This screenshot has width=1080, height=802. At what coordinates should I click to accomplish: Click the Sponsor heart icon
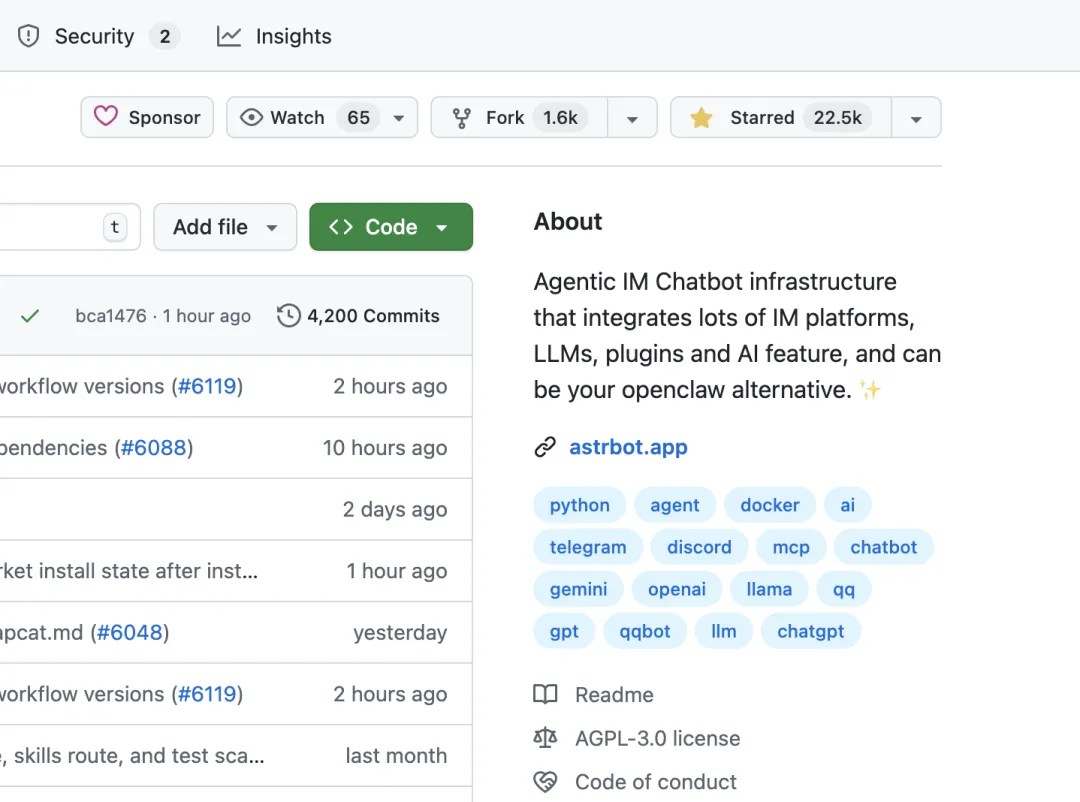click(x=106, y=117)
